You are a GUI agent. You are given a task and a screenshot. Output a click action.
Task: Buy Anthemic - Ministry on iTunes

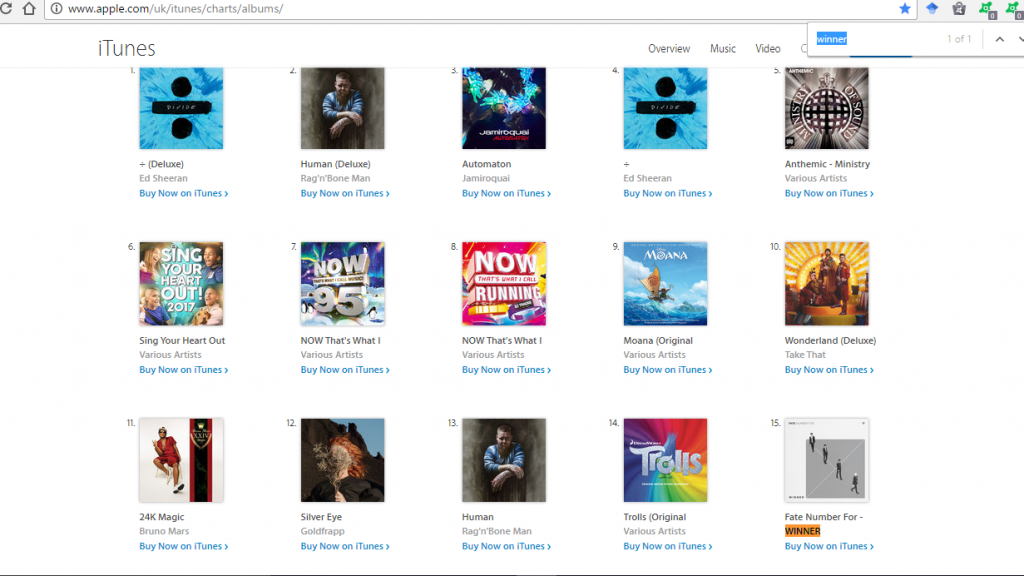coord(829,193)
